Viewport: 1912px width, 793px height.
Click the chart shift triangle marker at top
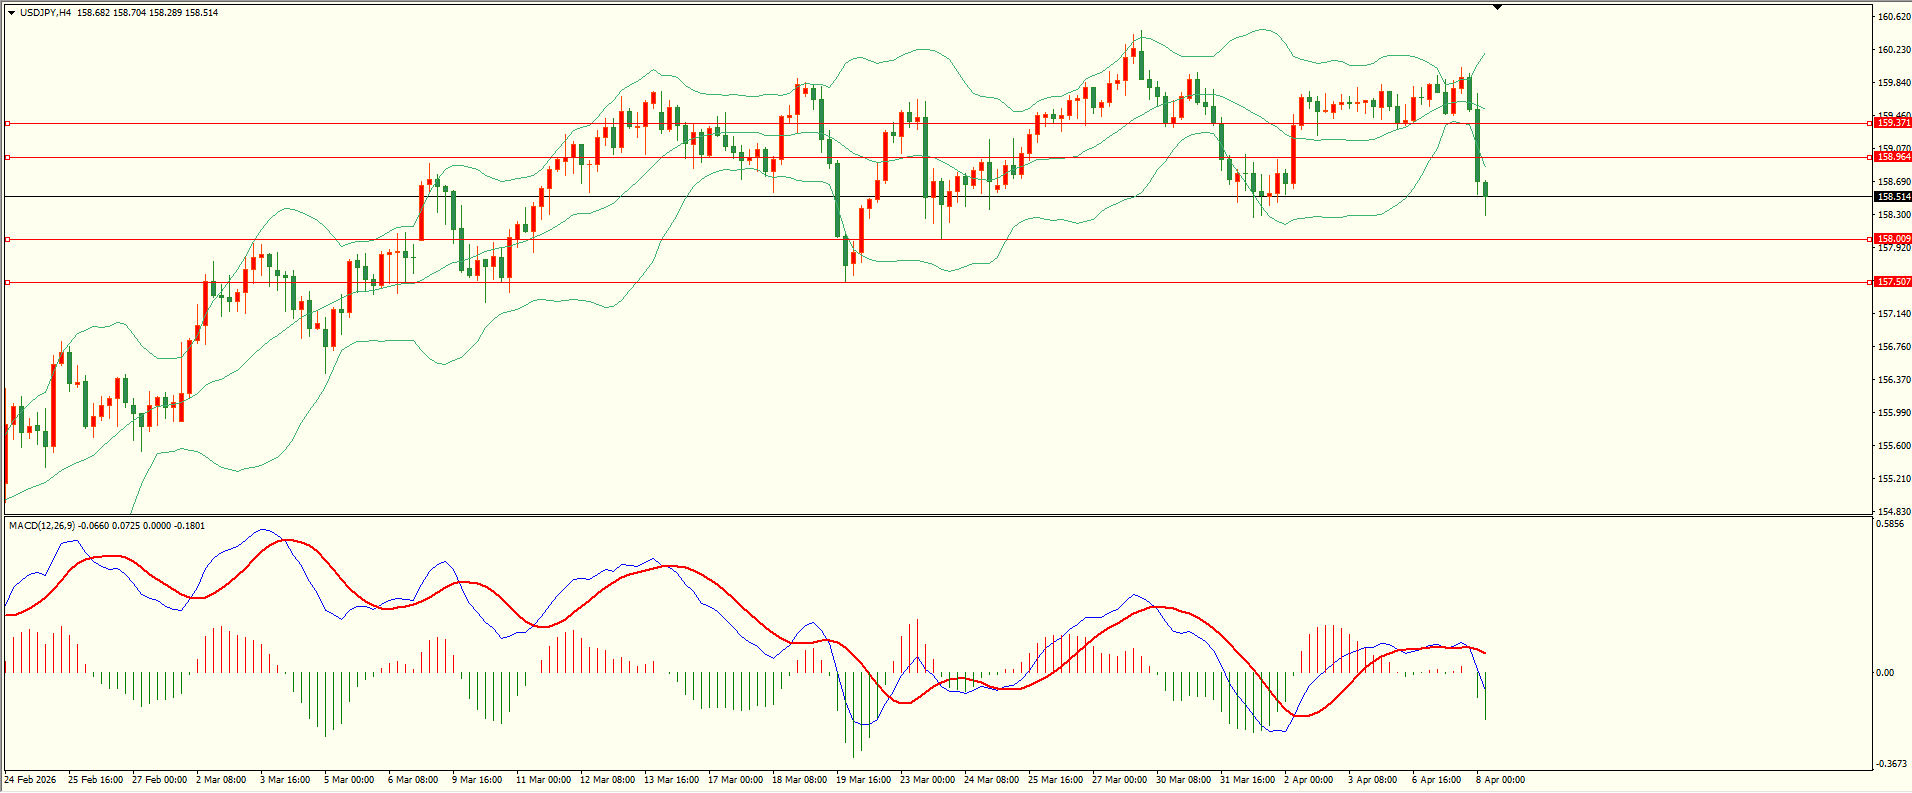point(1497,7)
